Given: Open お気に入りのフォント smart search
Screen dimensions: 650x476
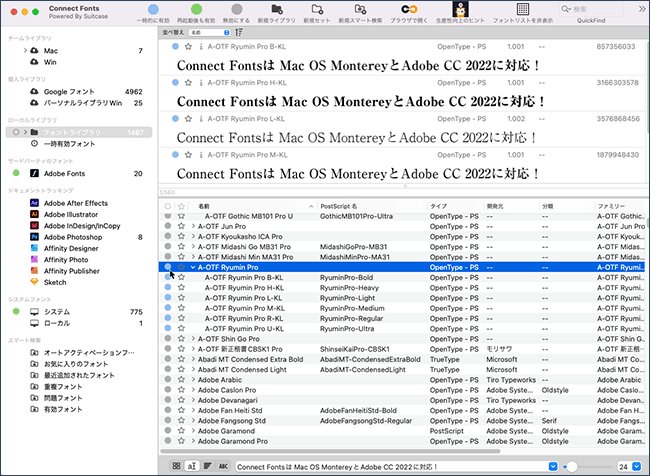Looking at the screenshot, I should pos(75,364).
